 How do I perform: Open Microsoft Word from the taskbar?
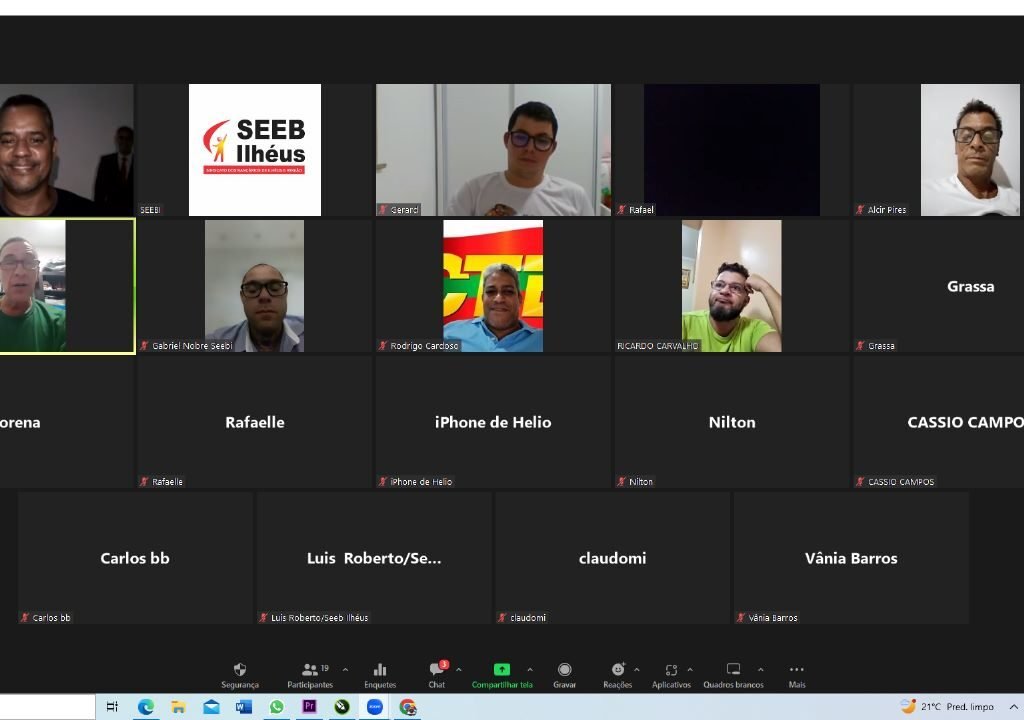point(244,707)
